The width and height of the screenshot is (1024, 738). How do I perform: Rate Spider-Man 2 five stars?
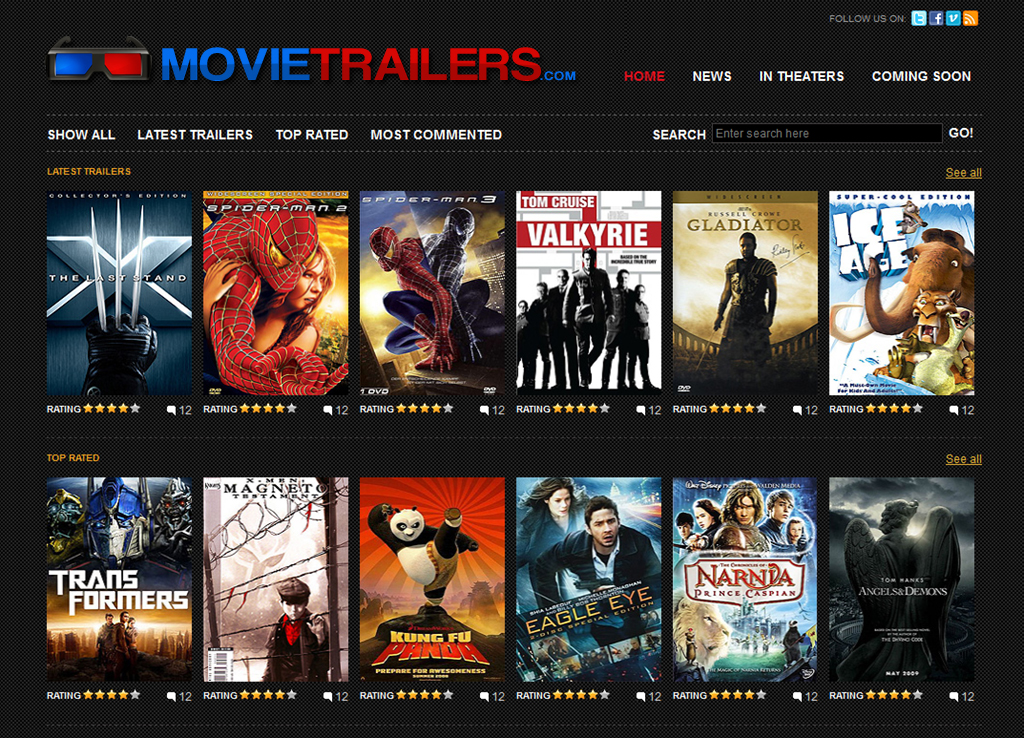click(291, 408)
